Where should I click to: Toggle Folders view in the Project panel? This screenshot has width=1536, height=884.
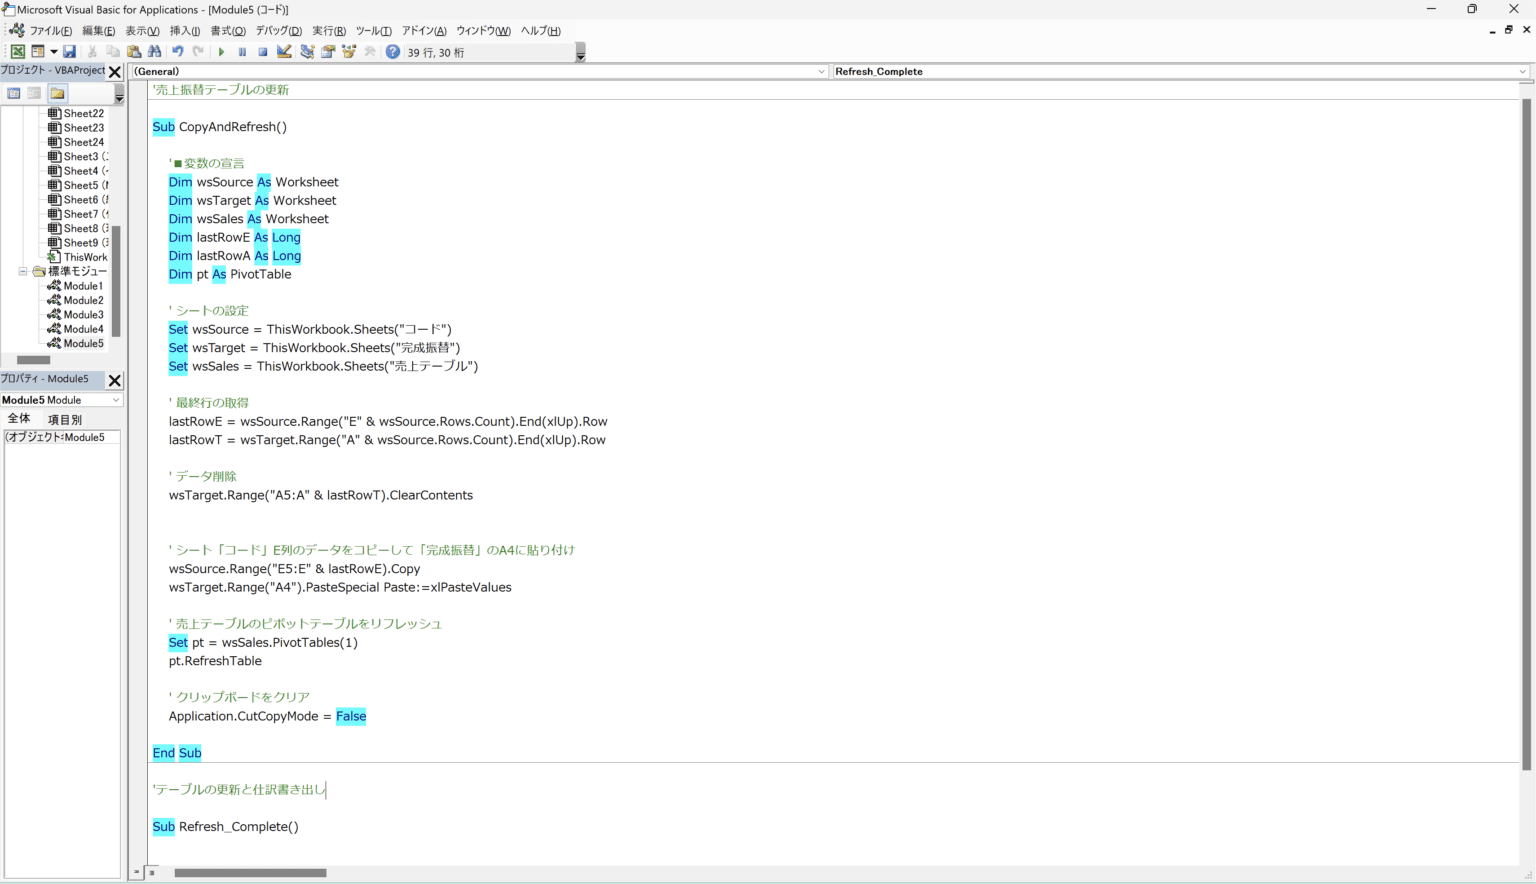57,94
